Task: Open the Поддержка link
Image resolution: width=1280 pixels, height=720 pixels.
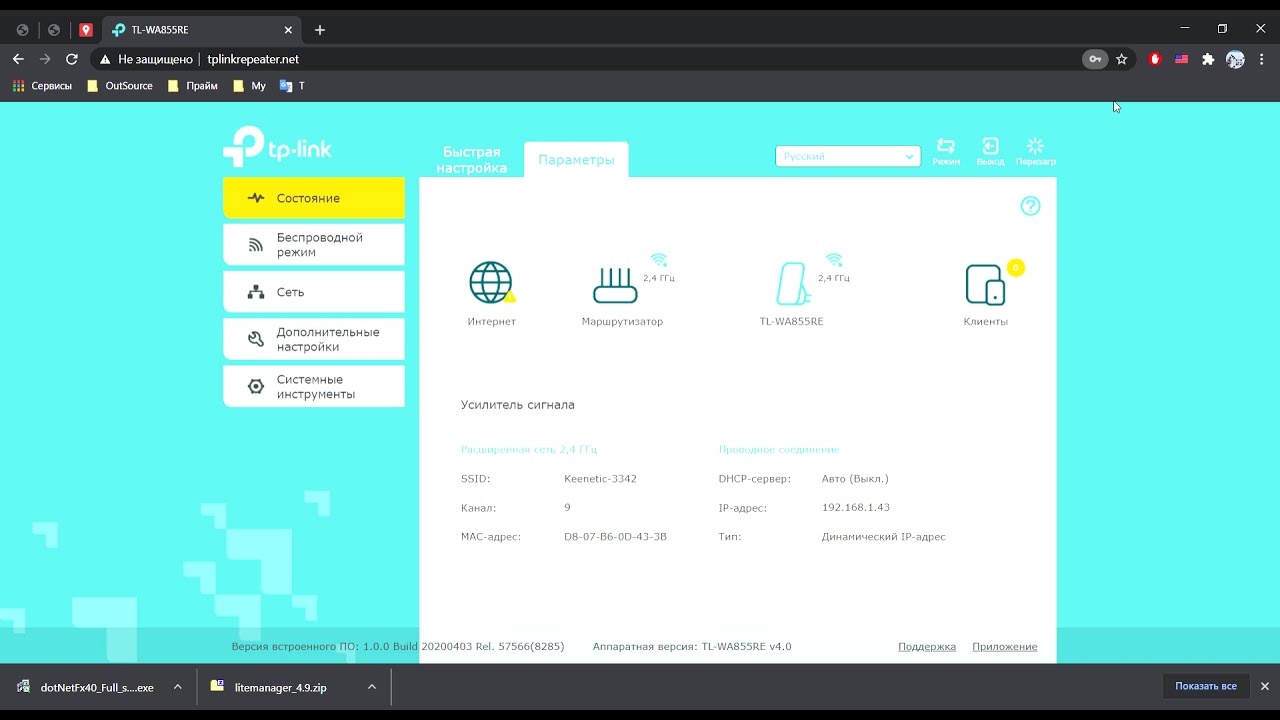Action: point(927,647)
